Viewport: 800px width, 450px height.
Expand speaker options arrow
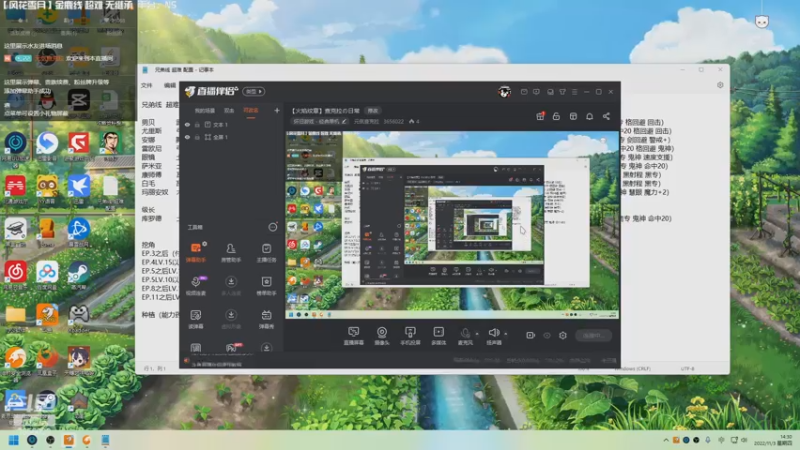(506, 334)
